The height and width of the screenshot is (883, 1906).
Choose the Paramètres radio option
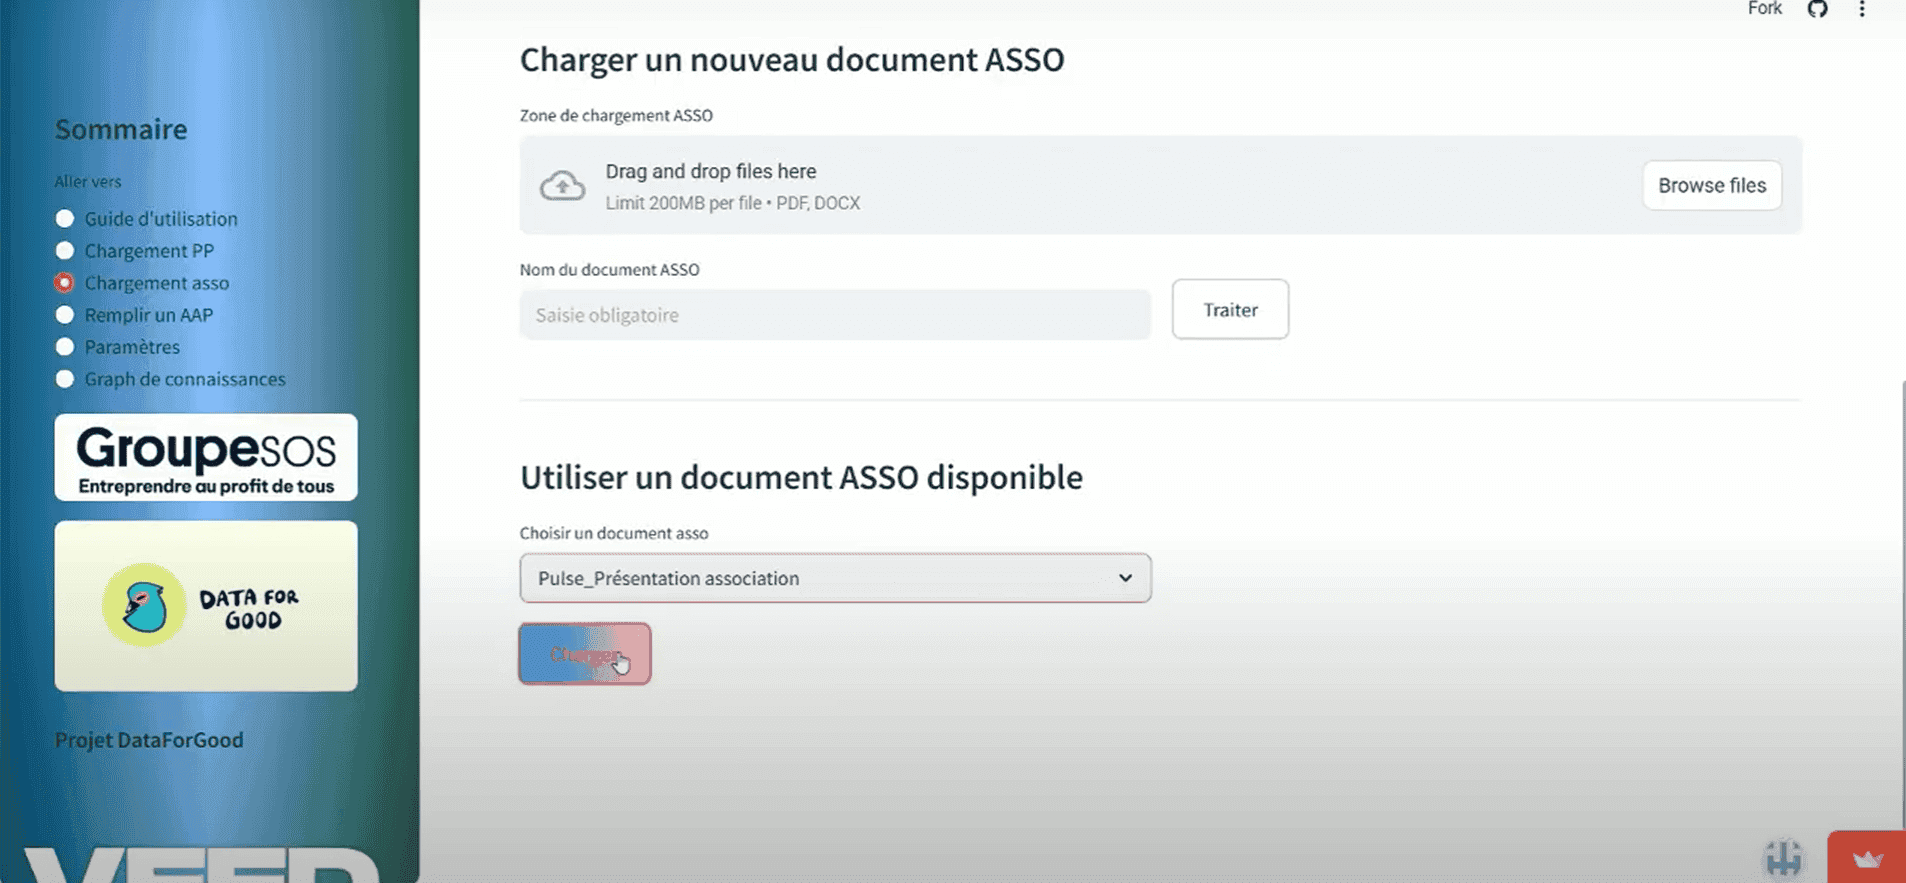pos(65,347)
